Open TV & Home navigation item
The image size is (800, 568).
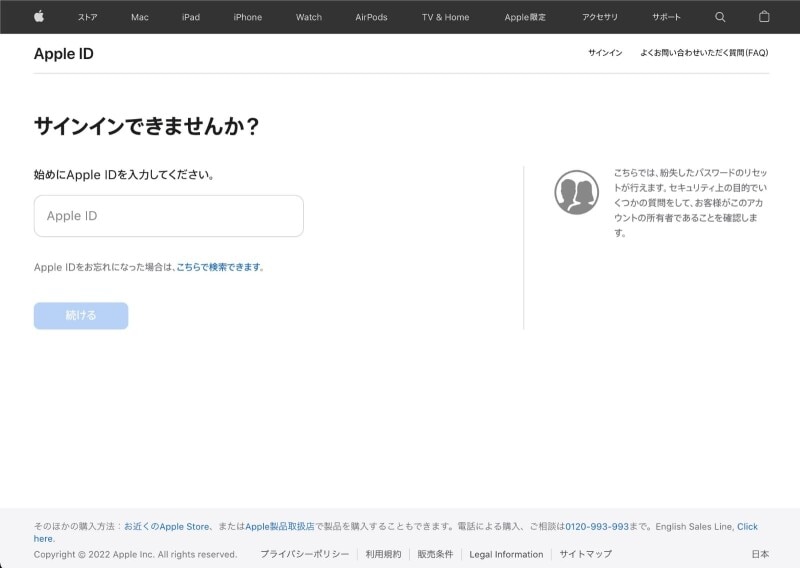coord(445,17)
